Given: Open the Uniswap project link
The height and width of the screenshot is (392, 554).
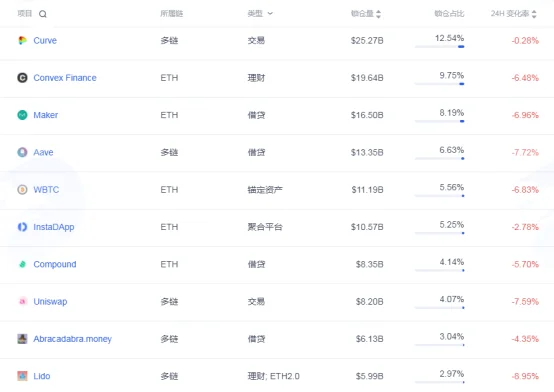Looking at the screenshot, I should click(x=50, y=302).
